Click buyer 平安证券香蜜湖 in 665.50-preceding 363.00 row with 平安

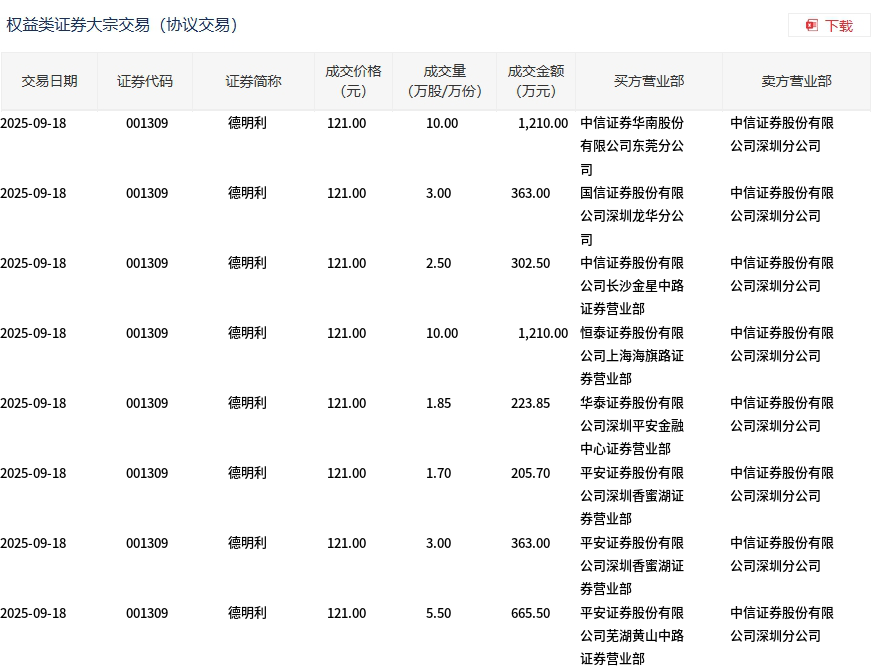pyautogui.click(x=632, y=566)
